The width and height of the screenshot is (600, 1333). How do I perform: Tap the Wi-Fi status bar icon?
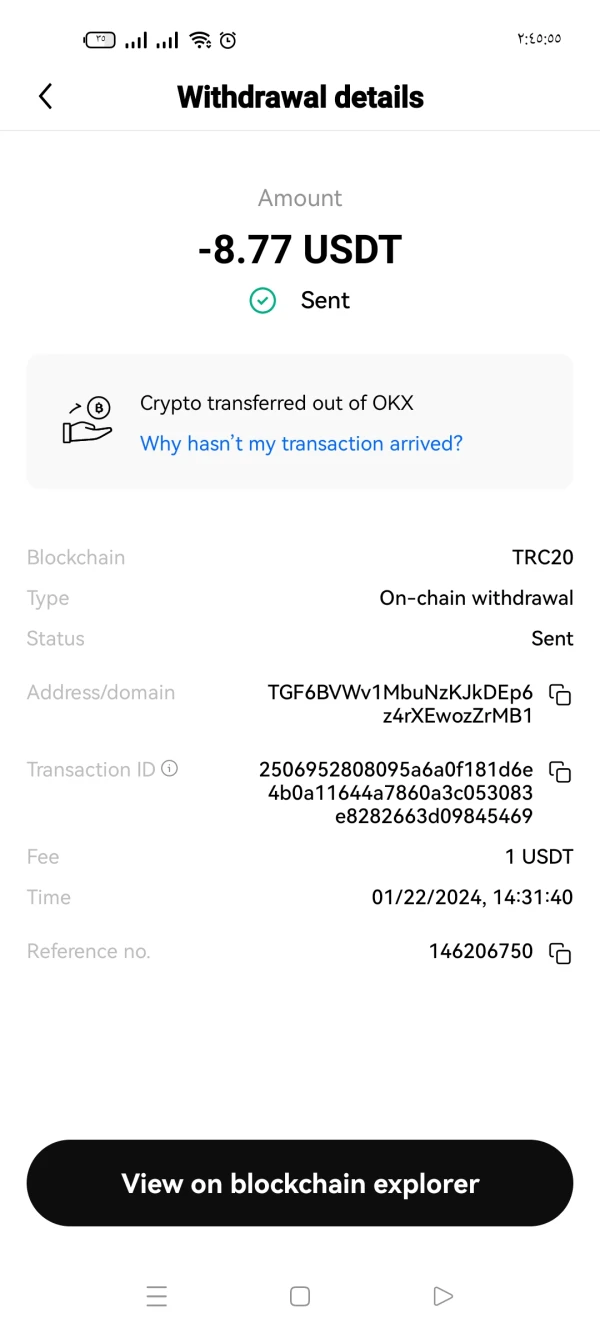click(200, 40)
